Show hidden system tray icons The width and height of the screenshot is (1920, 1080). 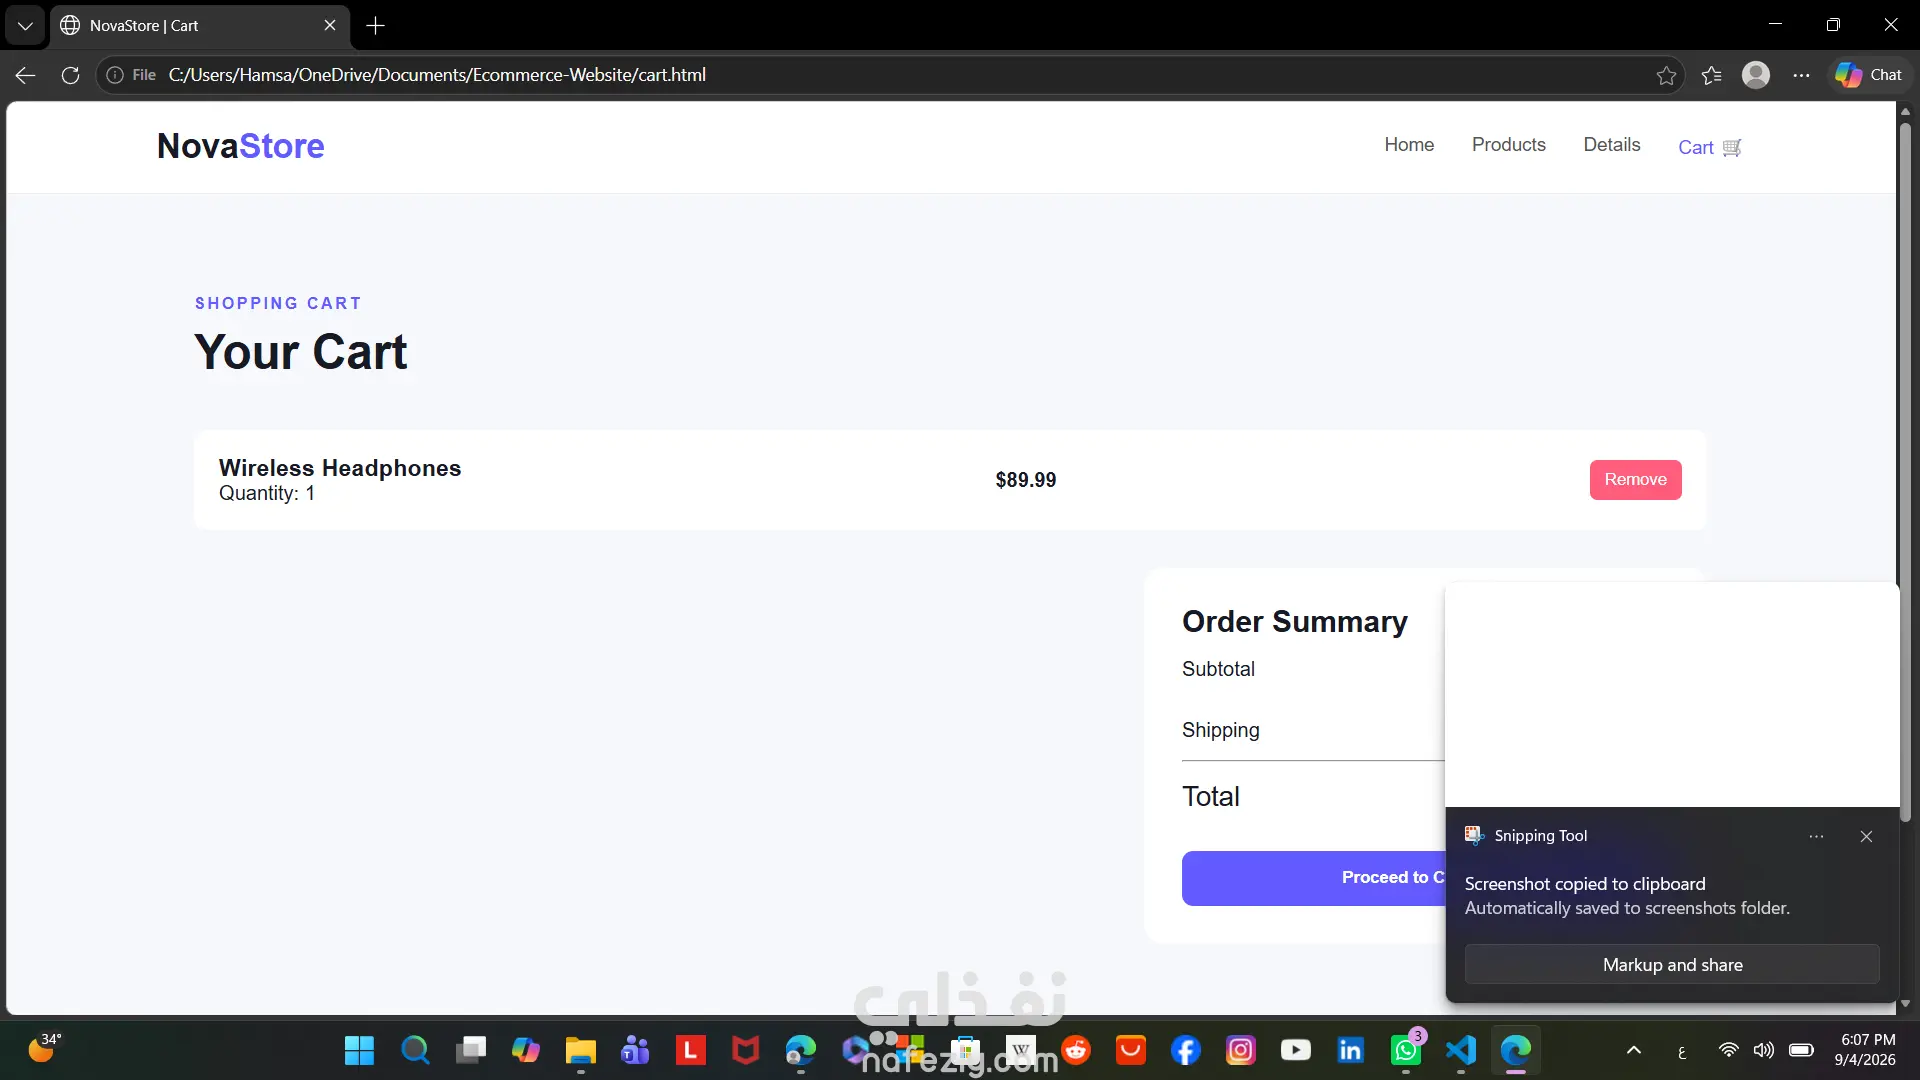click(x=1634, y=1050)
